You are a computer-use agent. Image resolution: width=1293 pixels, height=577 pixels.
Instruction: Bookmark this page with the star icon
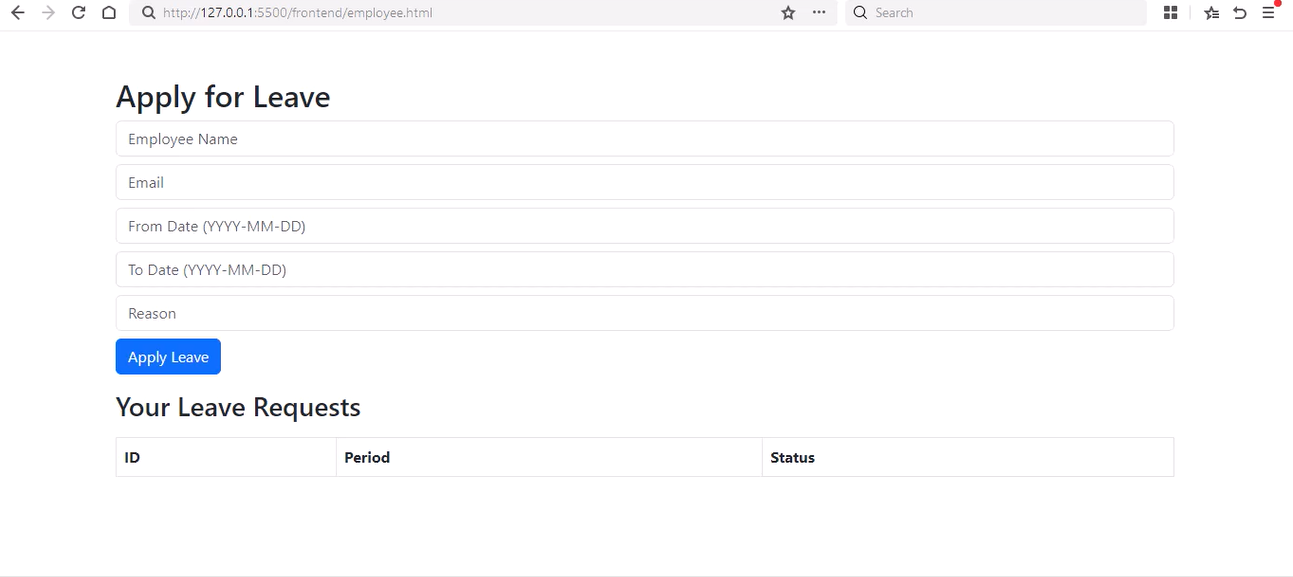pyautogui.click(x=788, y=13)
